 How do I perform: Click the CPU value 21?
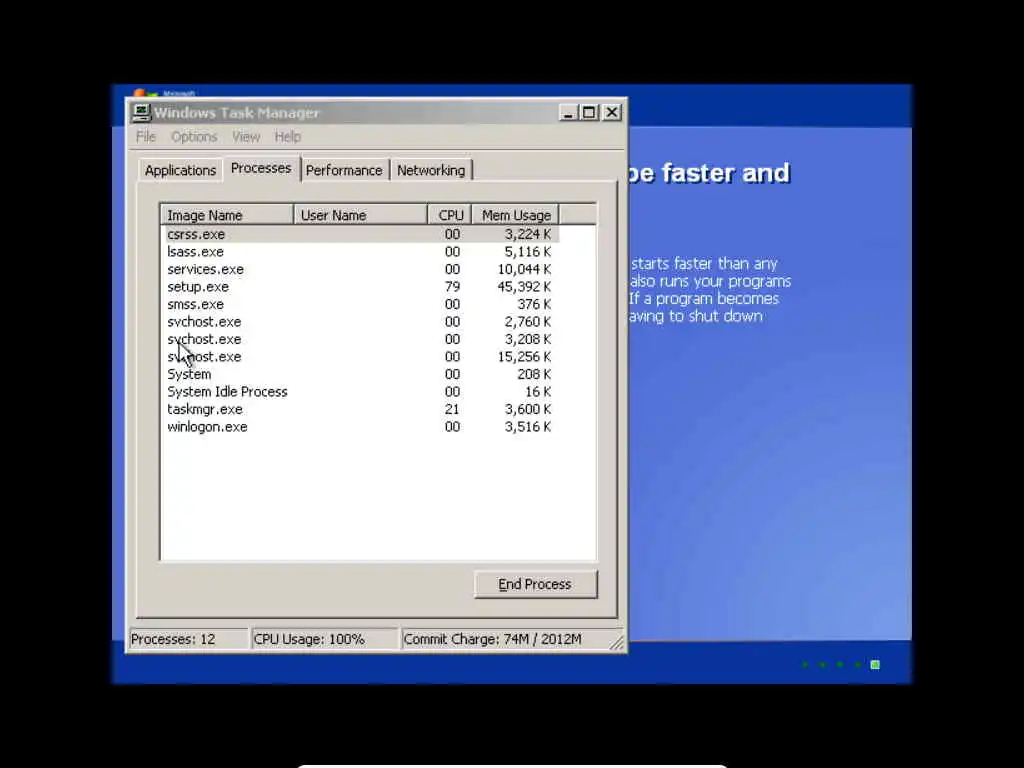[x=452, y=409]
